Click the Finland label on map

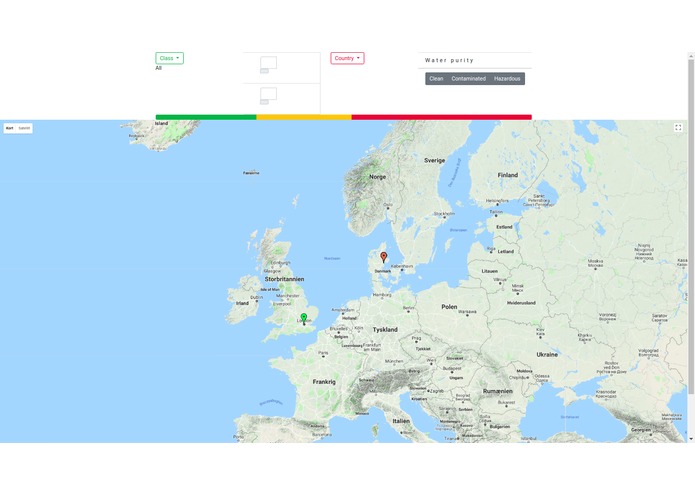pyautogui.click(x=508, y=175)
